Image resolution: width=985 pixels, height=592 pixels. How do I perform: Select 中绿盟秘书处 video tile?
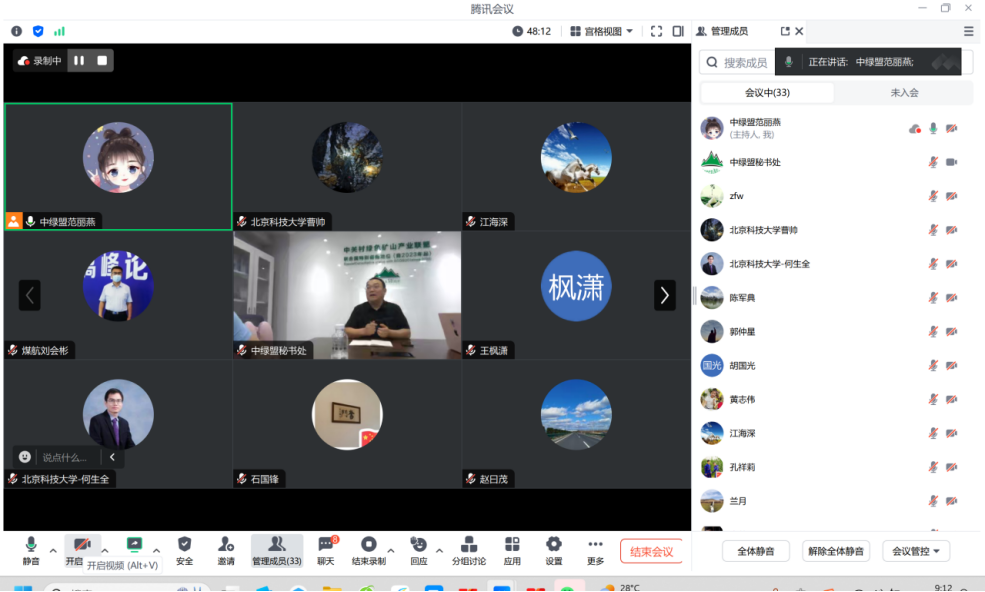pyautogui.click(x=347, y=295)
